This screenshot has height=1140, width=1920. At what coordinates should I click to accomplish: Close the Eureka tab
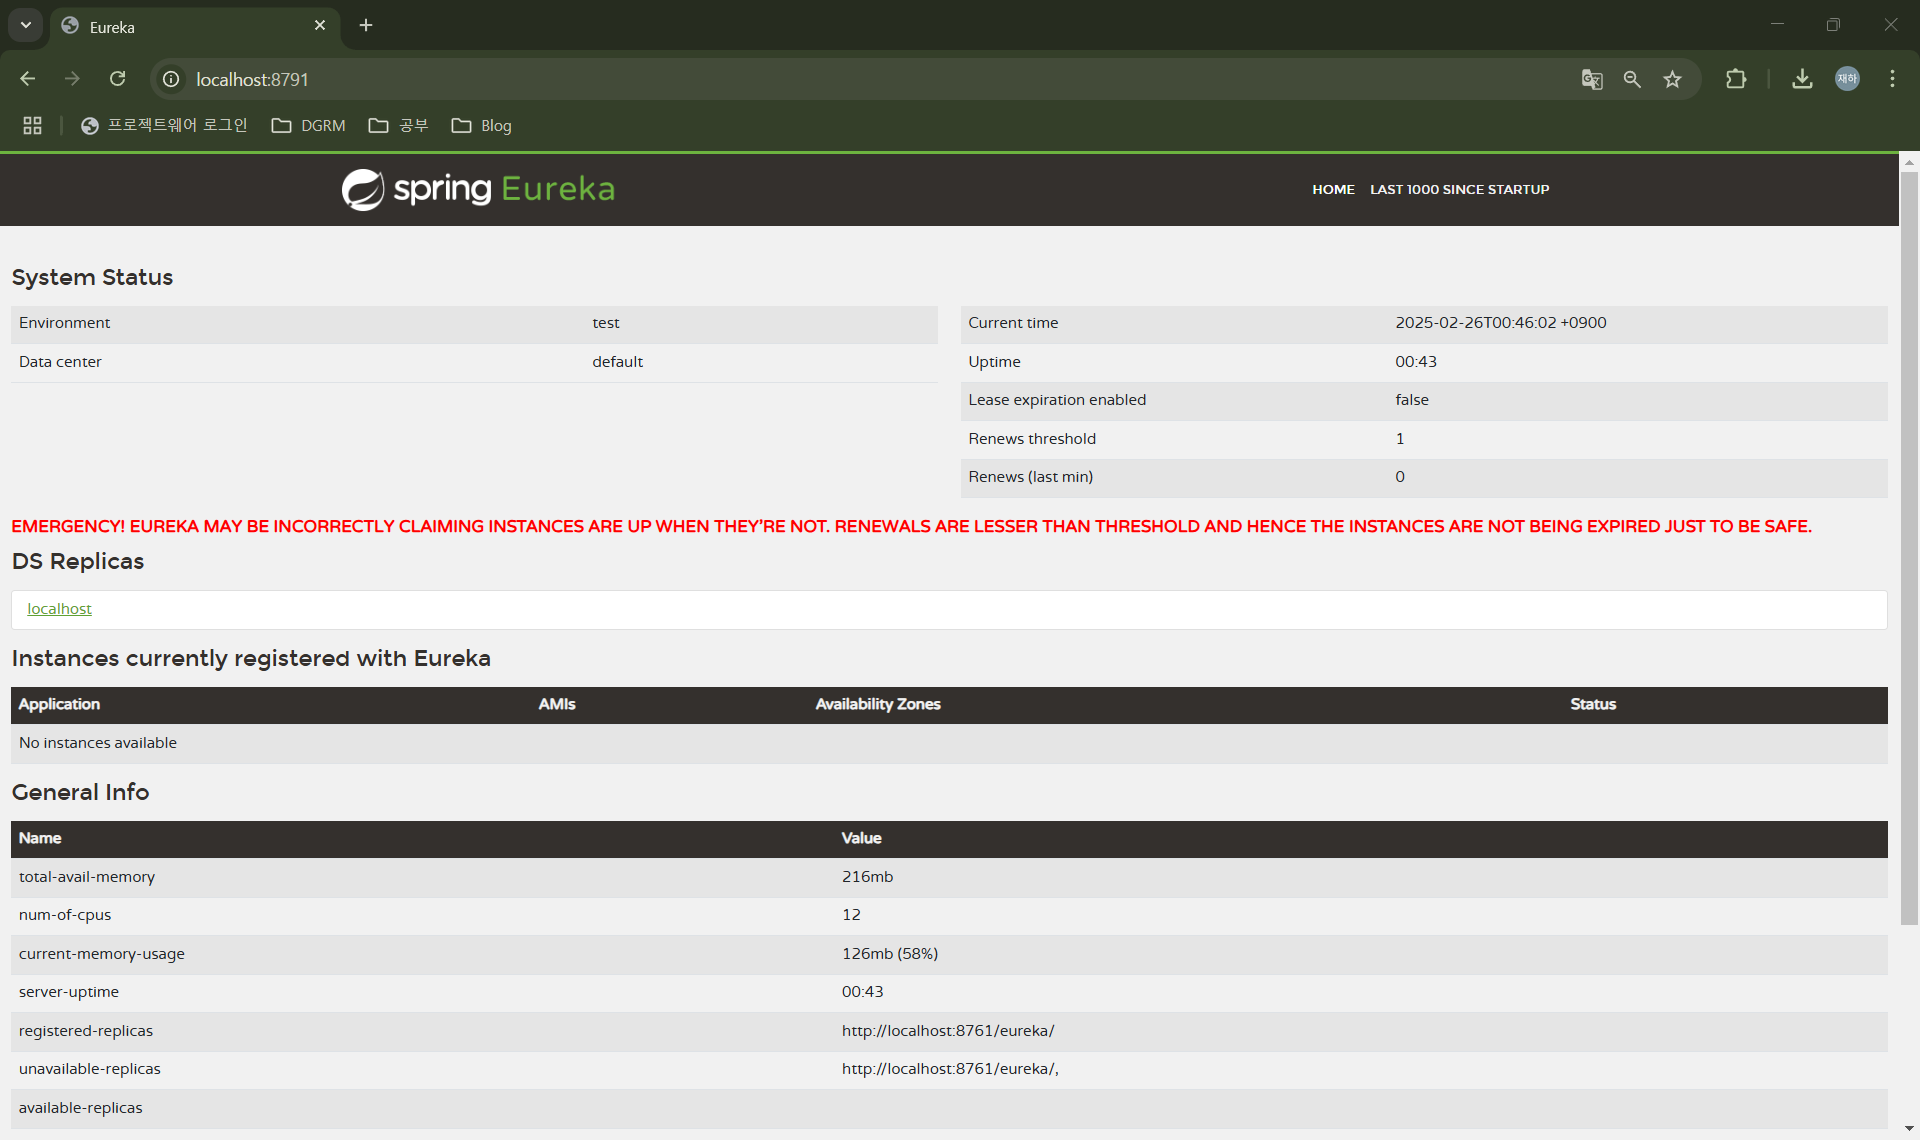tap(320, 25)
